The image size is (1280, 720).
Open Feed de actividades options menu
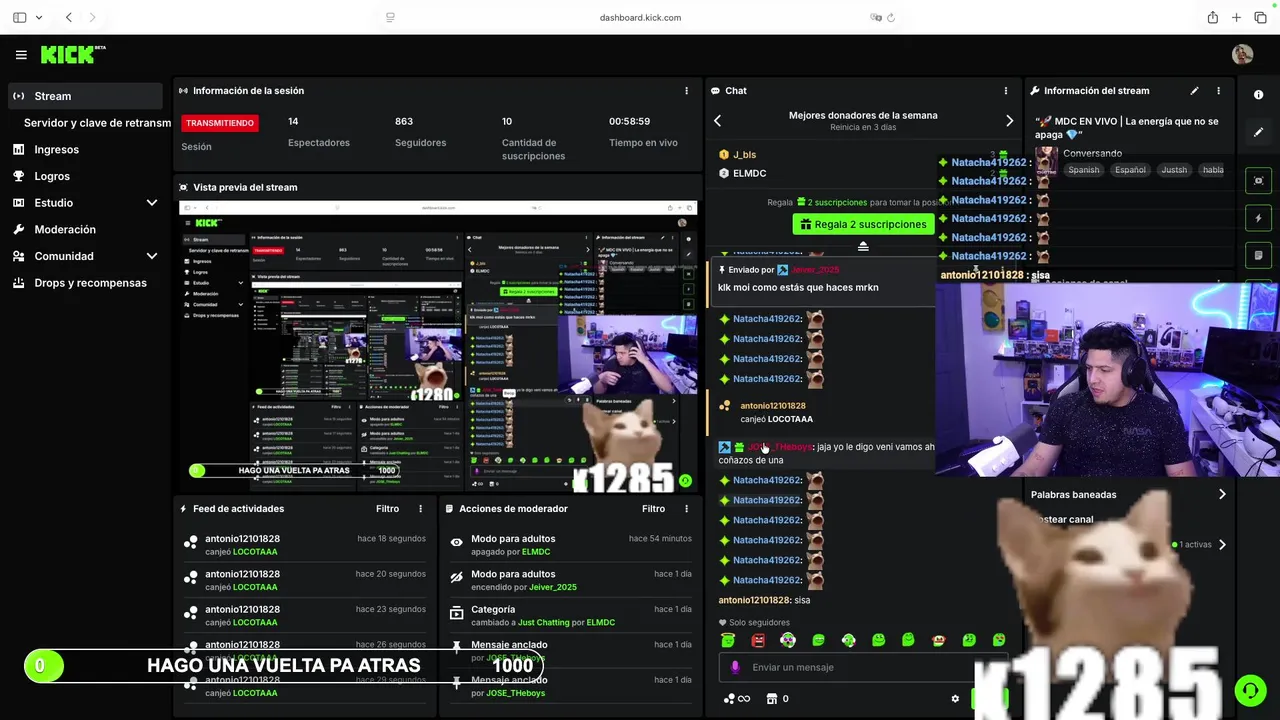tap(420, 509)
